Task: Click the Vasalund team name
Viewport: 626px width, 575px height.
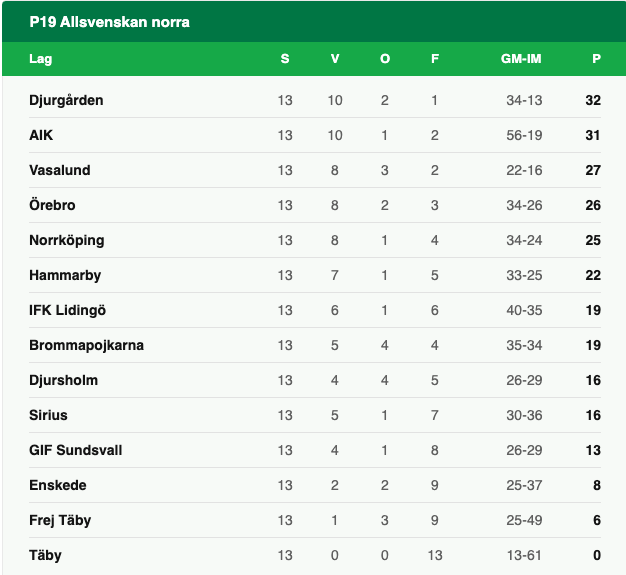Action: pyautogui.click(x=60, y=170)
